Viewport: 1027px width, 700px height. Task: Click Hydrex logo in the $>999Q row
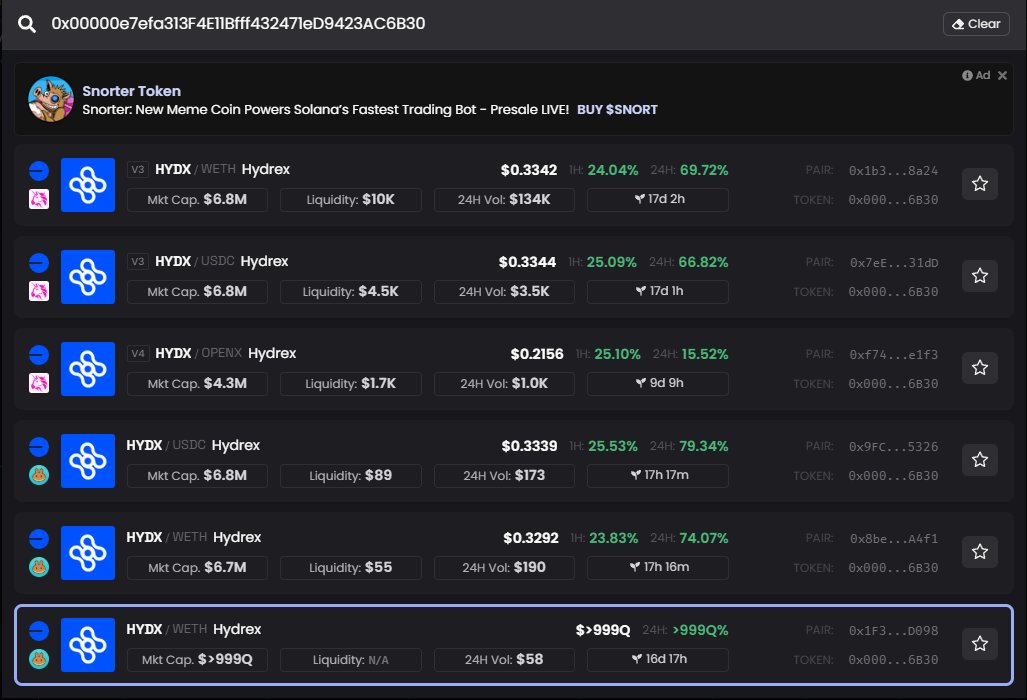click(88, 645)
